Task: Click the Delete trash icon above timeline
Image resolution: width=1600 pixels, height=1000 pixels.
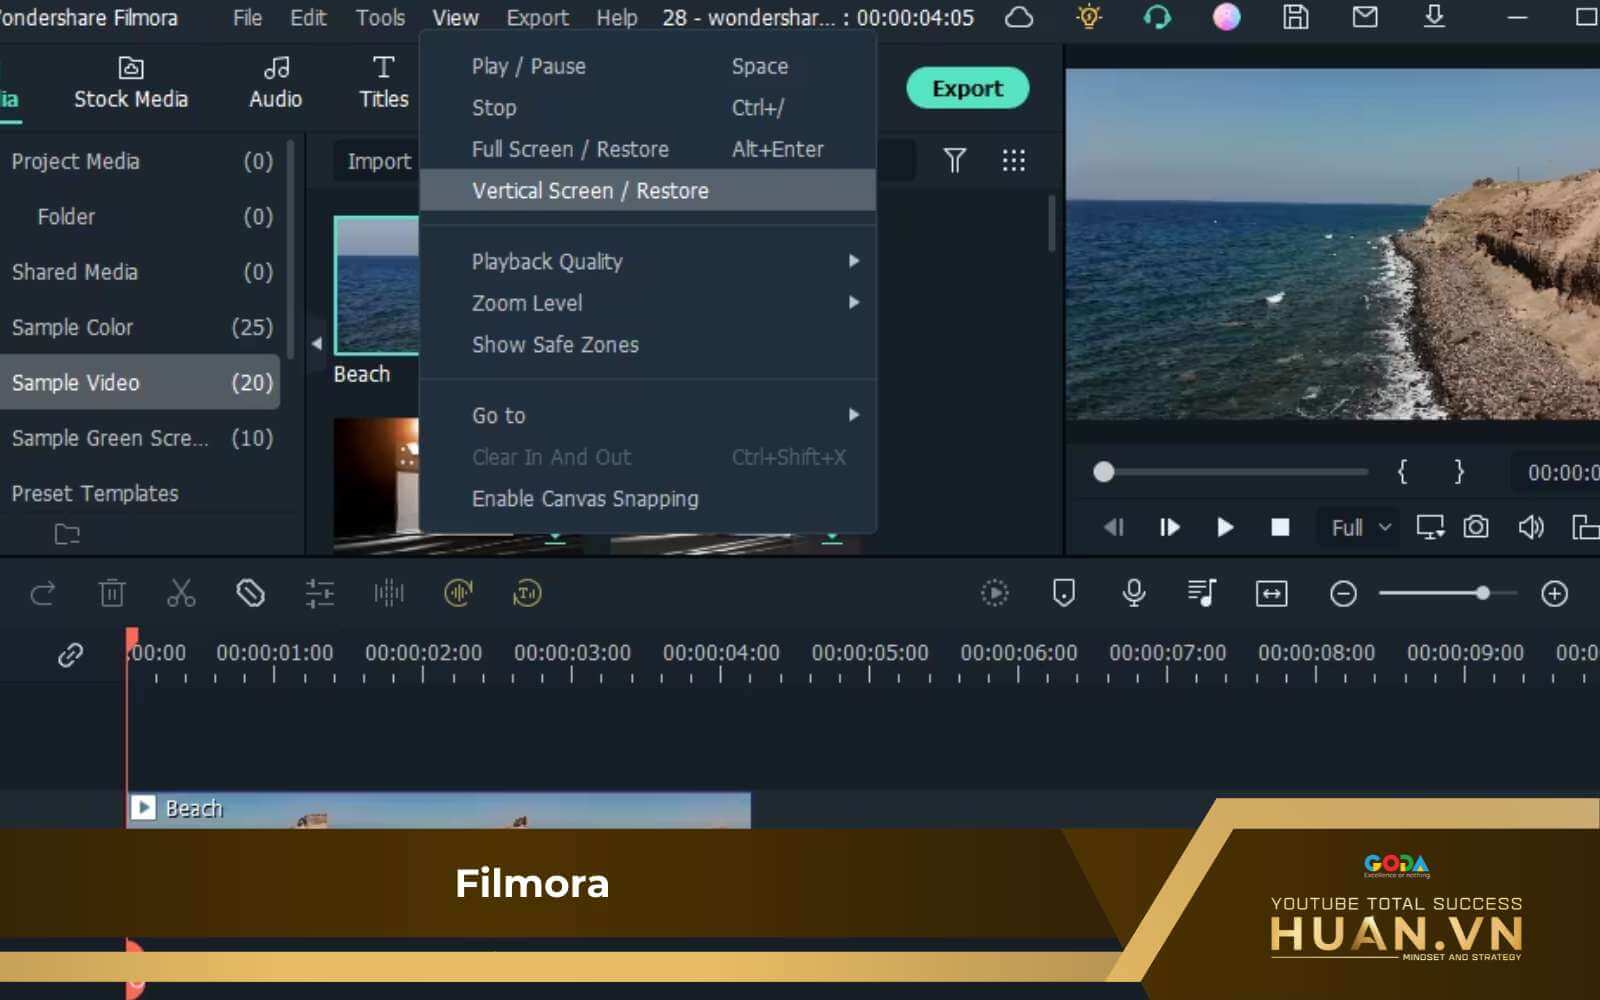Action: pyautogui.click(x=112, y=593)
